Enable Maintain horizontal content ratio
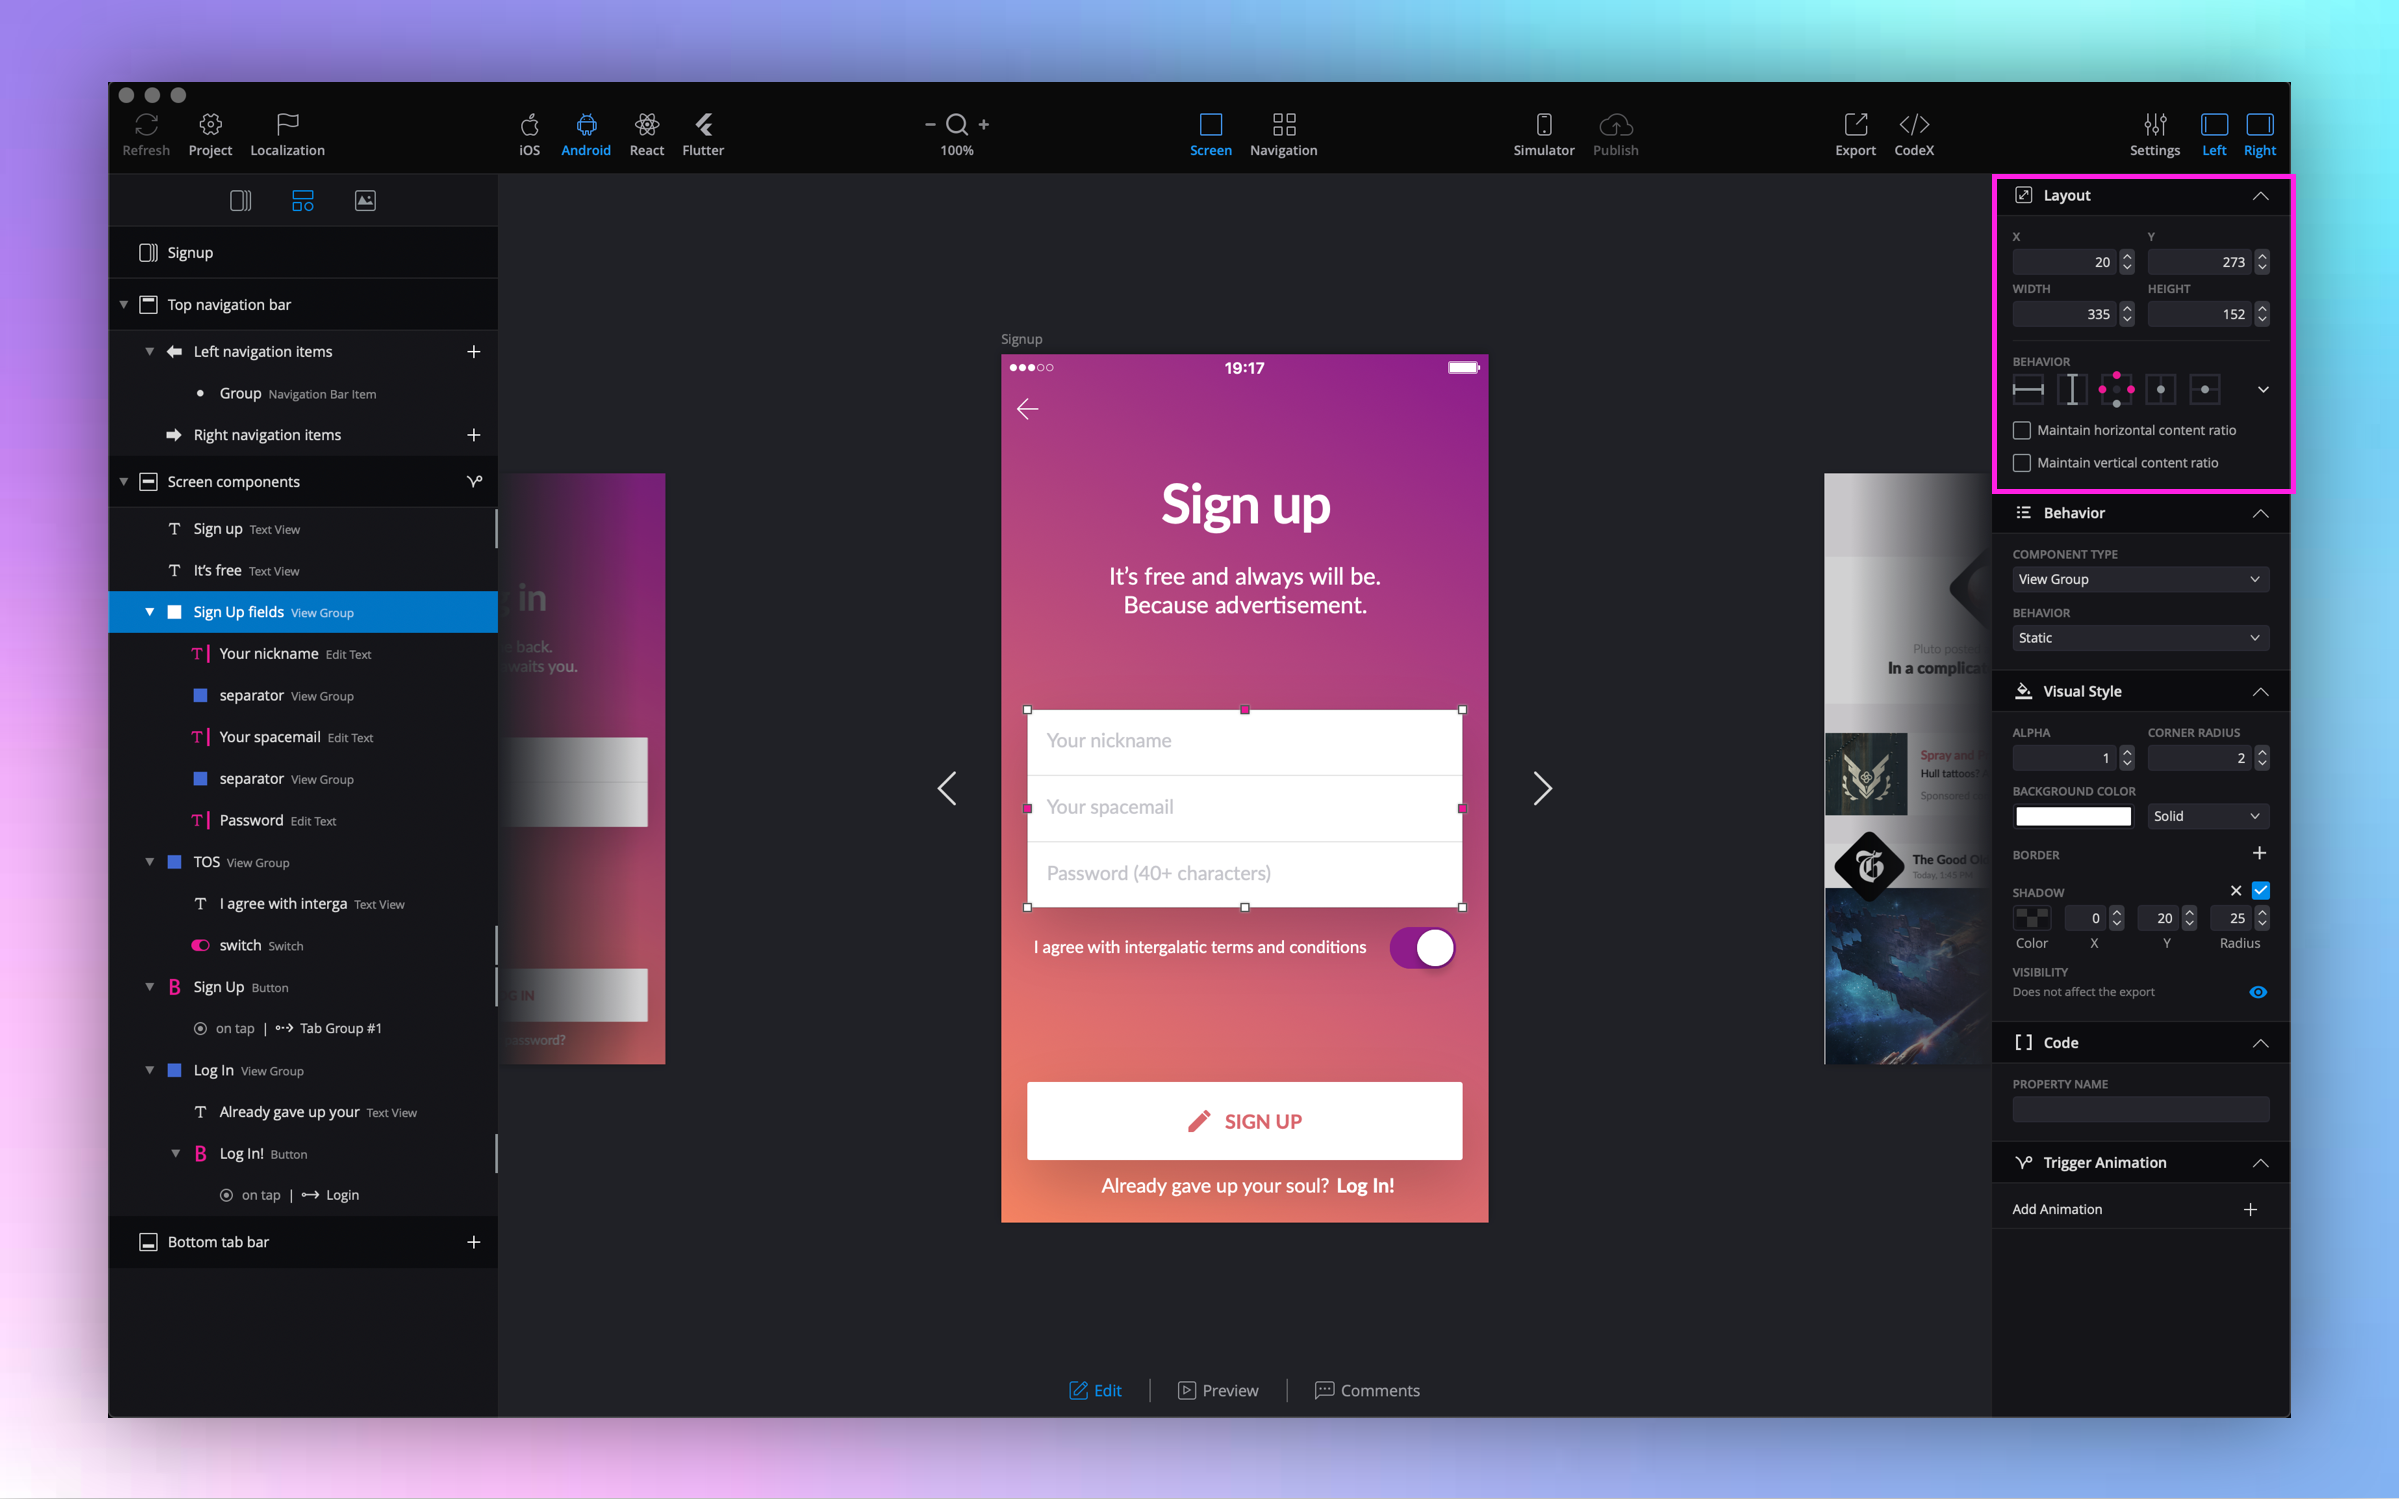This screenshot has width=2399, height=1499. click(2022, 430)
